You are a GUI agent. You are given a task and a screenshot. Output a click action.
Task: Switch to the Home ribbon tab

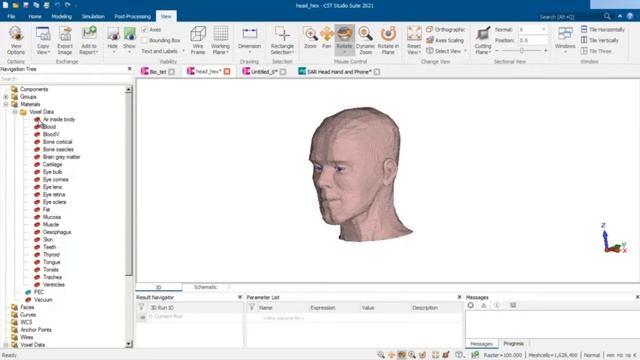[35, 16]
